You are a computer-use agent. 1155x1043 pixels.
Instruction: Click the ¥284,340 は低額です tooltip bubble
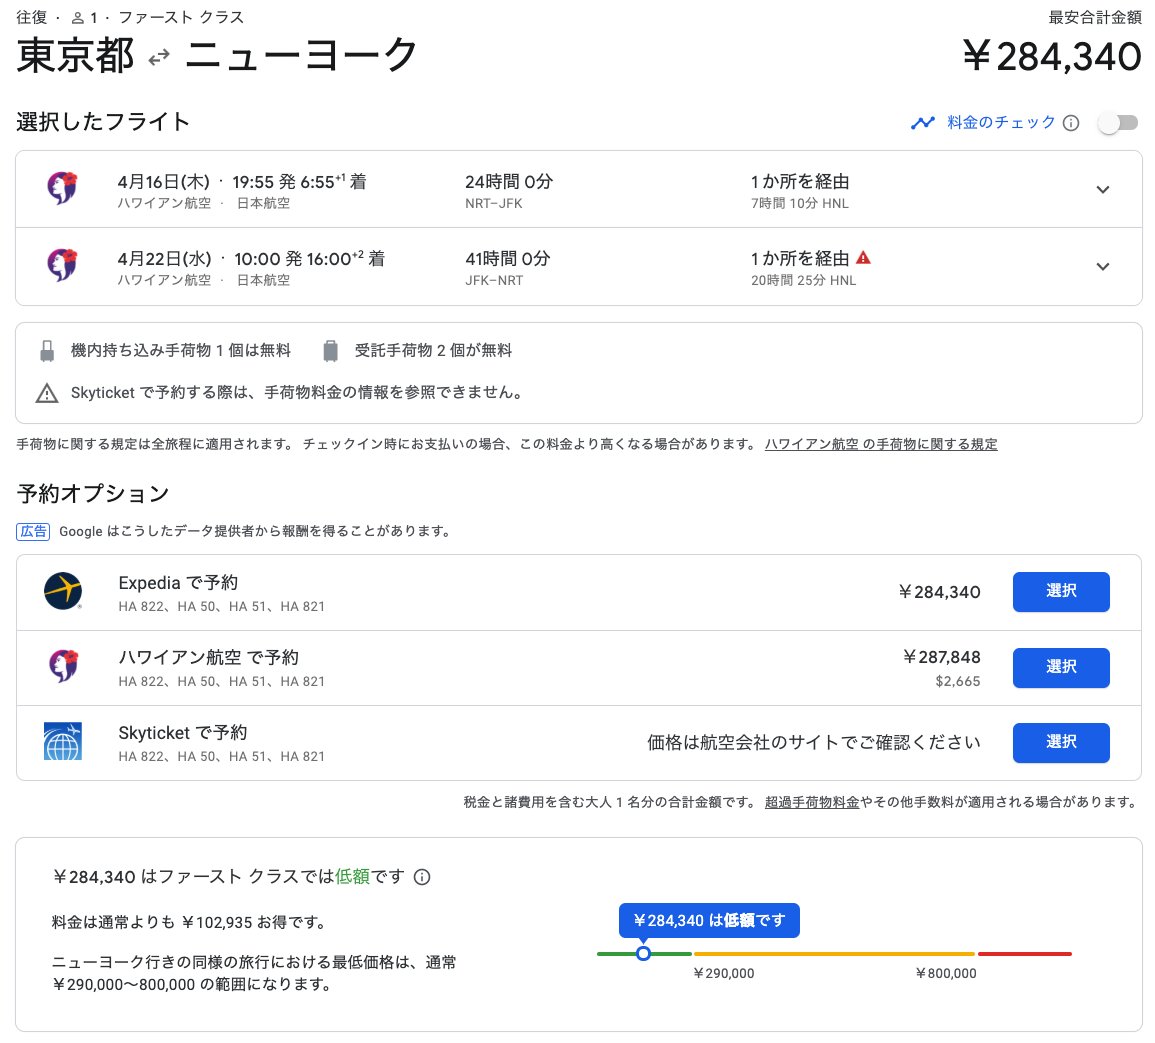pos(709,920)
